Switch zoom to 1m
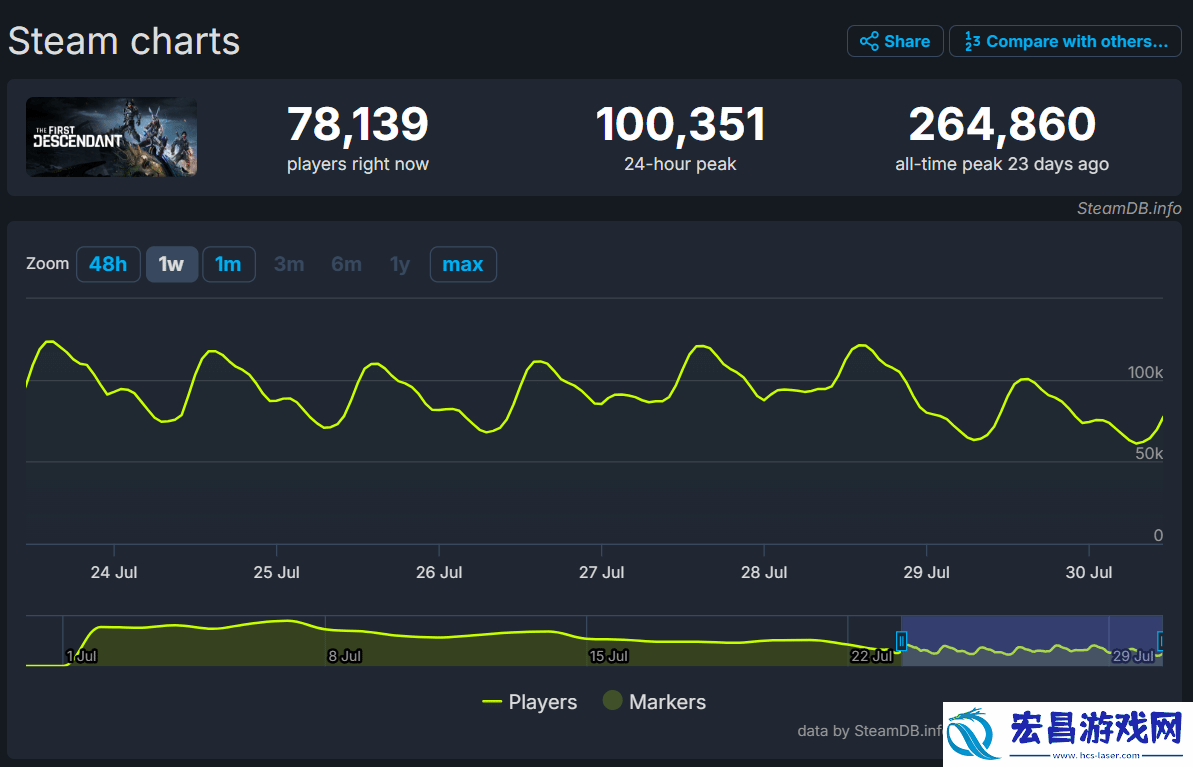 pos(228,264)
